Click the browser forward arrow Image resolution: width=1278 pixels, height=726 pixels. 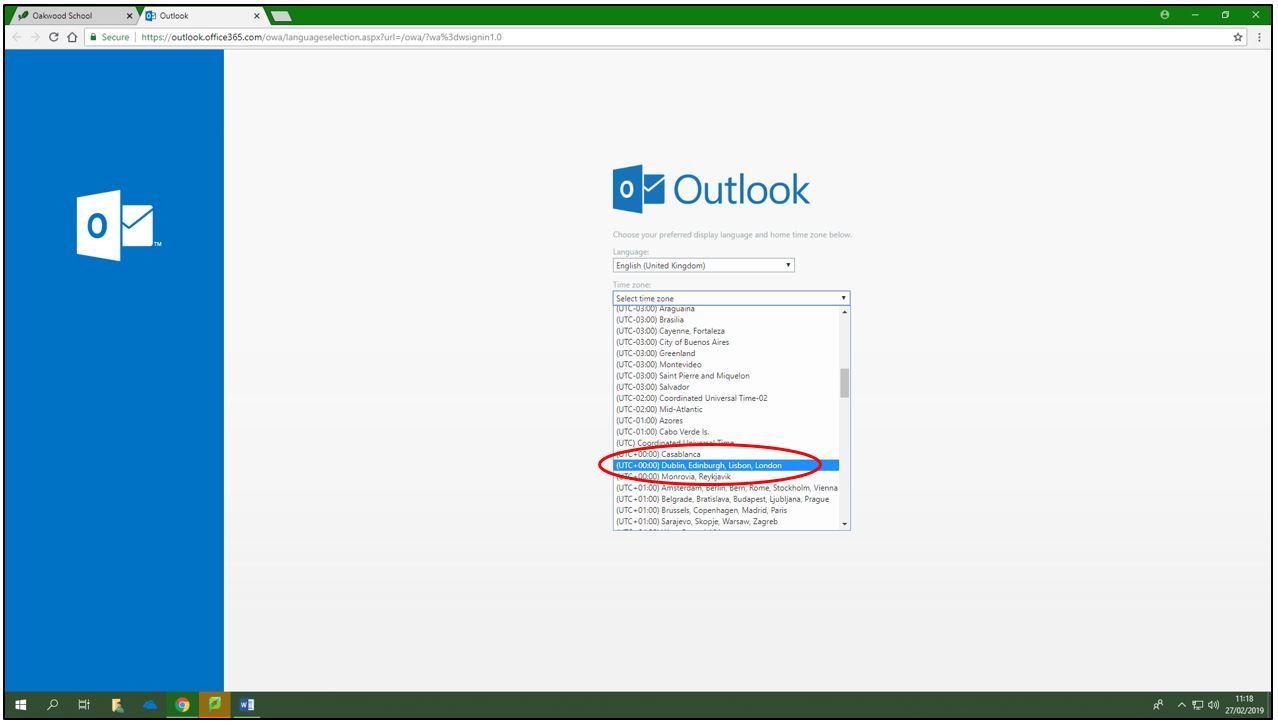(34, 37)
